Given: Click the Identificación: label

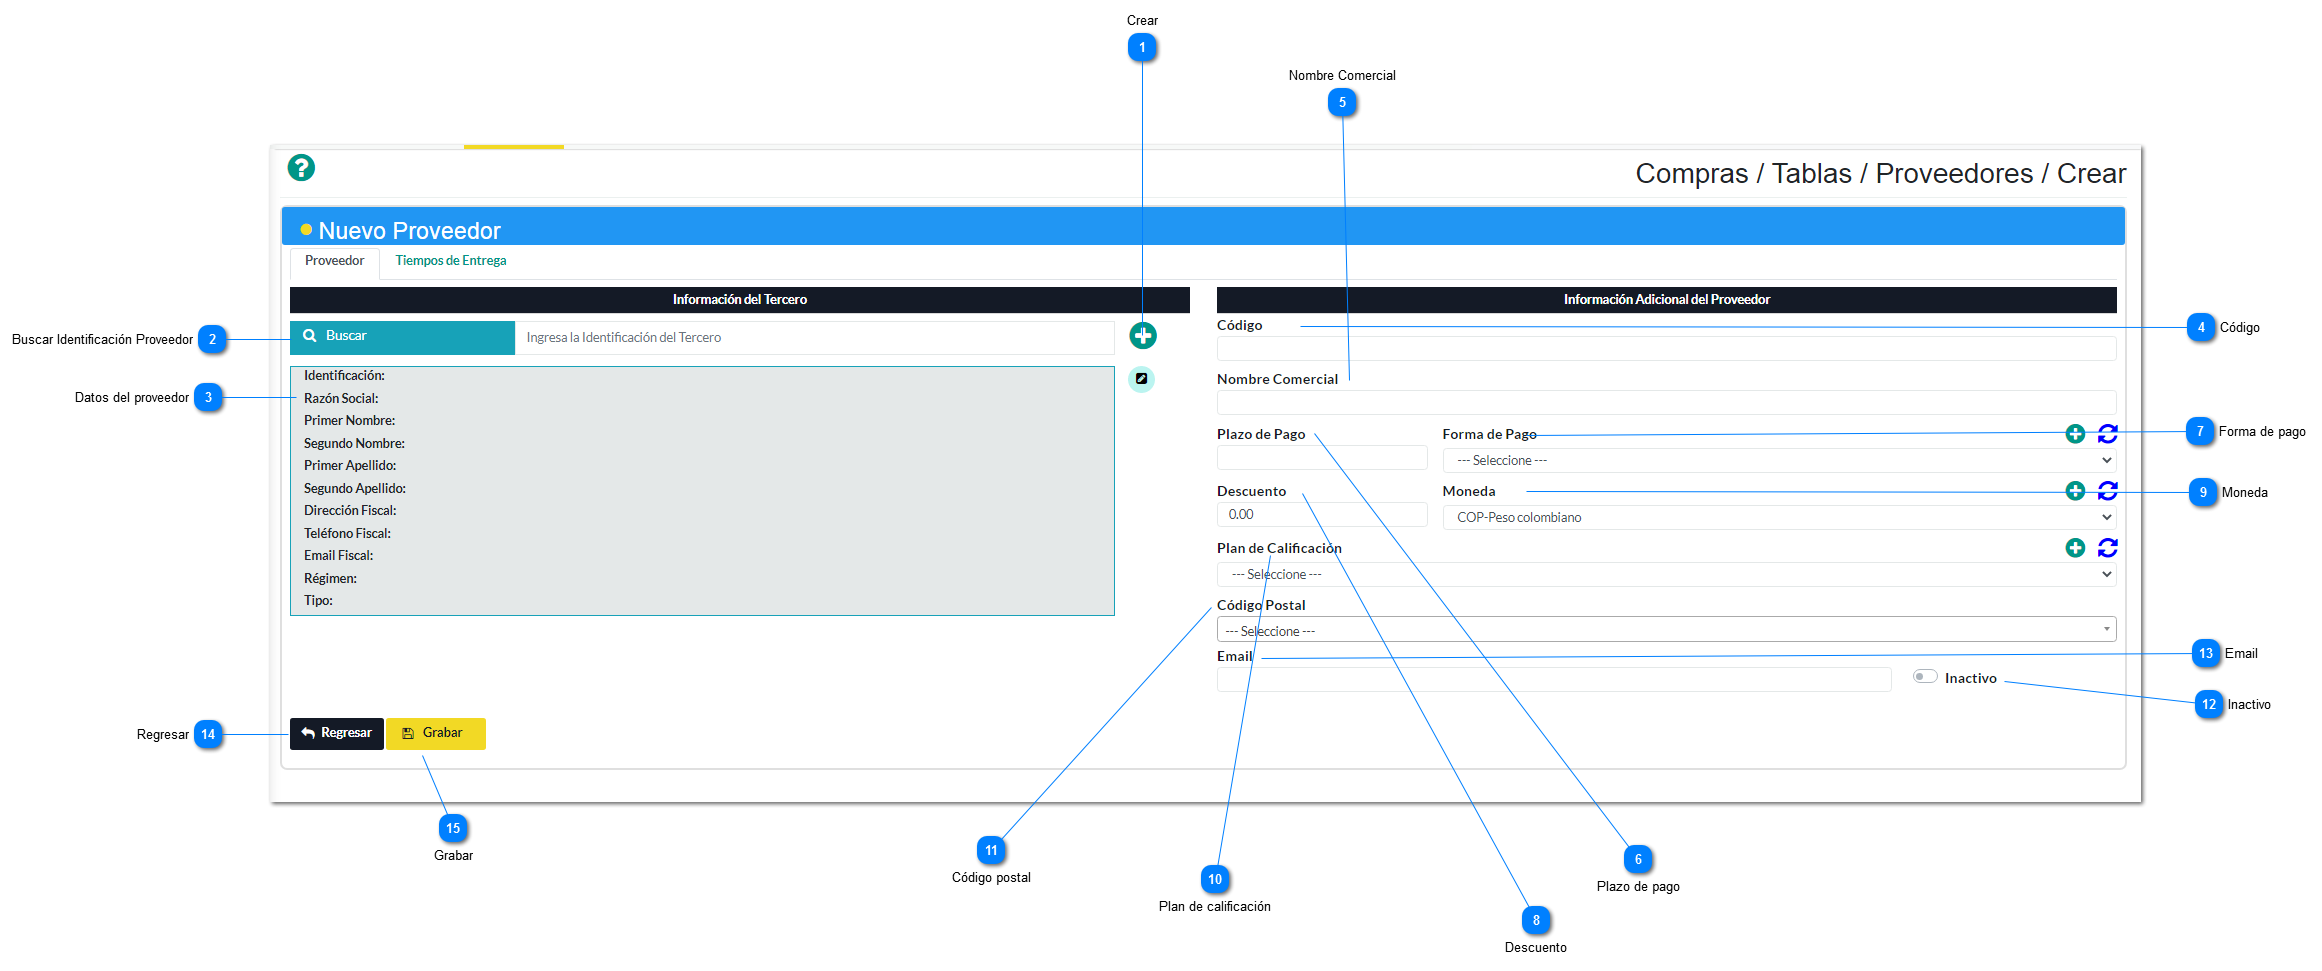Looking at the screenshot, I should click(x=344, y=376).
